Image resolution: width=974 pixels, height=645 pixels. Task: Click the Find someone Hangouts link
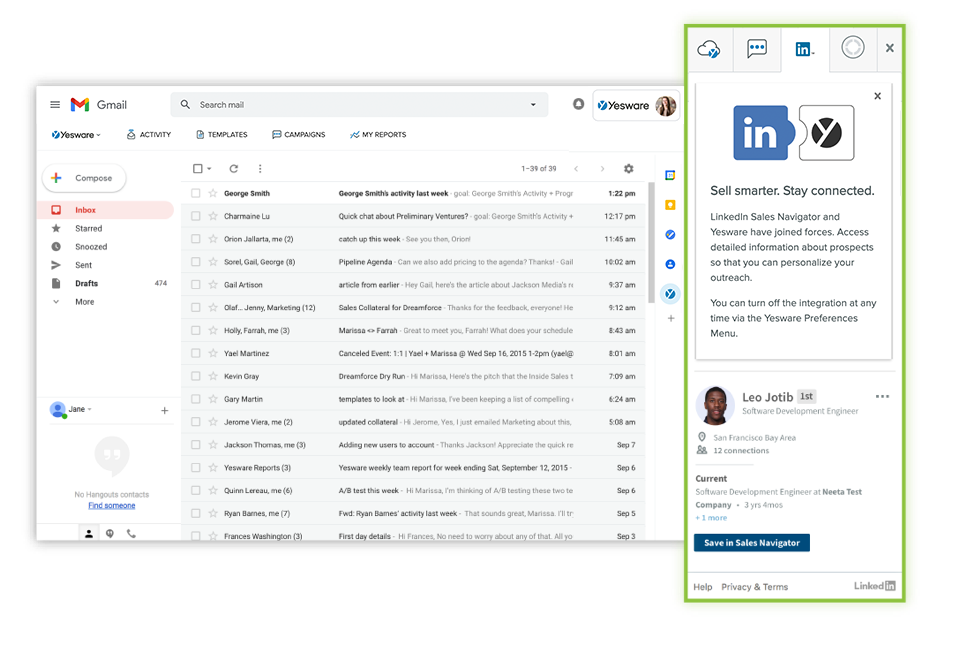tap(111, 505)
